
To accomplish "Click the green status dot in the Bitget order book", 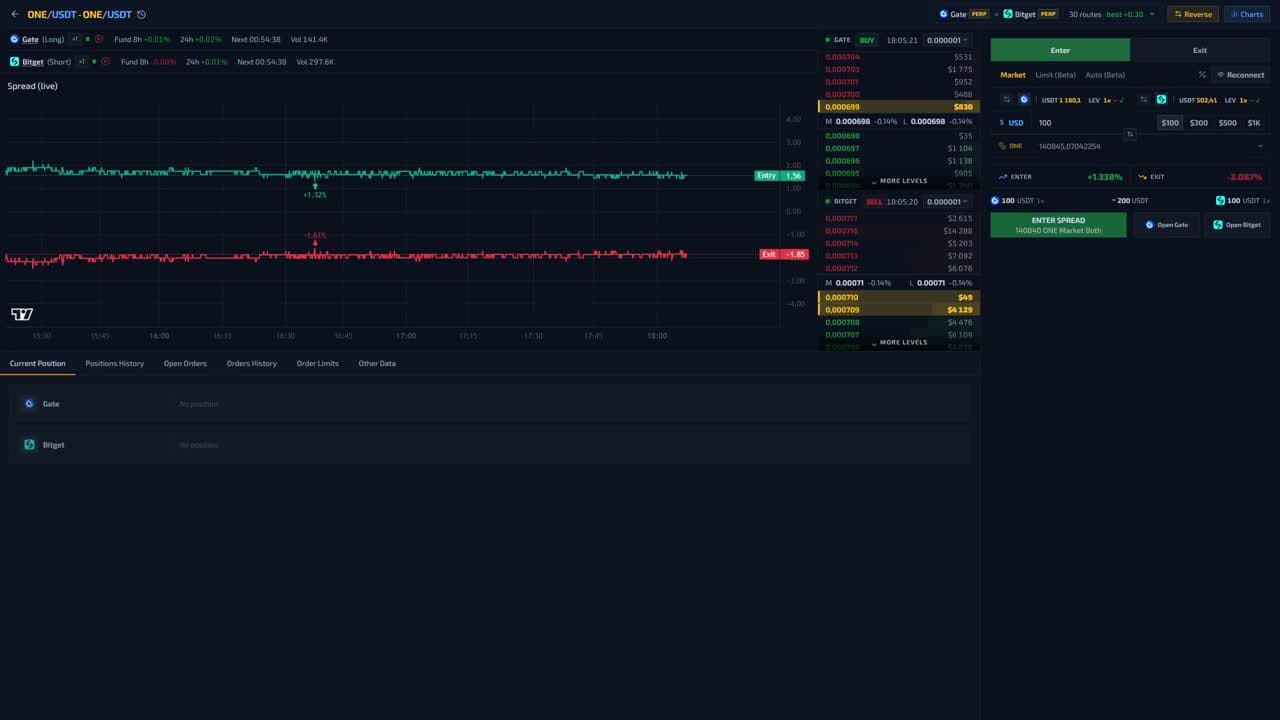I will 827,202.
